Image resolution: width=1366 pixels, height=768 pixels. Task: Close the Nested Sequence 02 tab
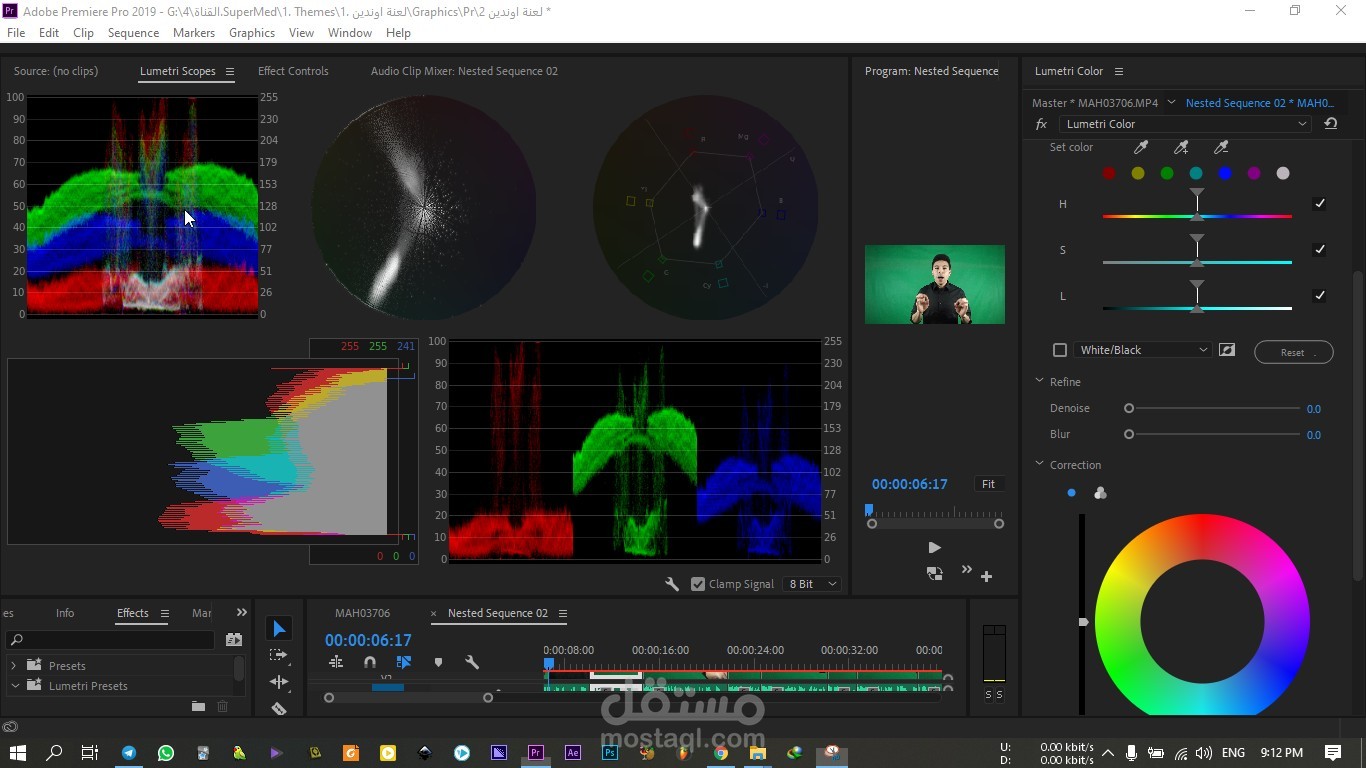pyautogui.click(x=434, y=614)
